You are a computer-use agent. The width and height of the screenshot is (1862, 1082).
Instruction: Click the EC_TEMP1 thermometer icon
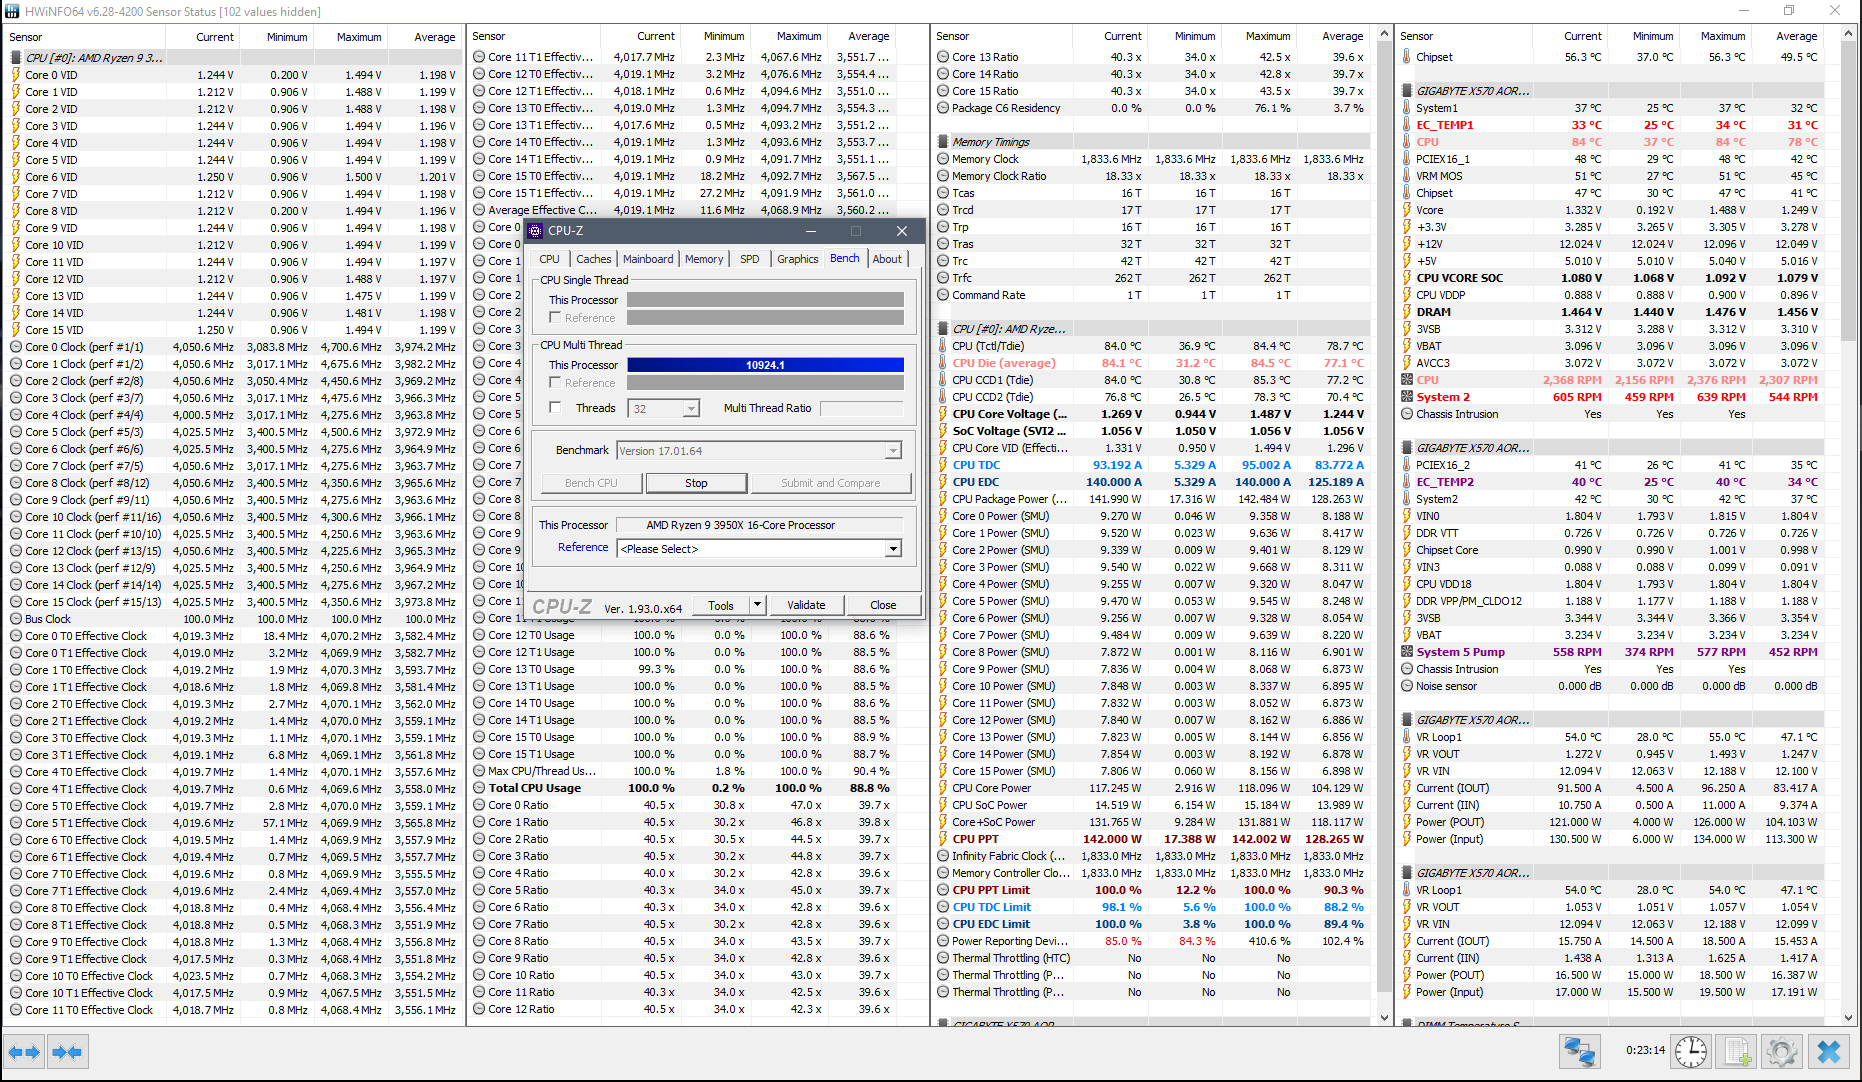[1407, 125]
